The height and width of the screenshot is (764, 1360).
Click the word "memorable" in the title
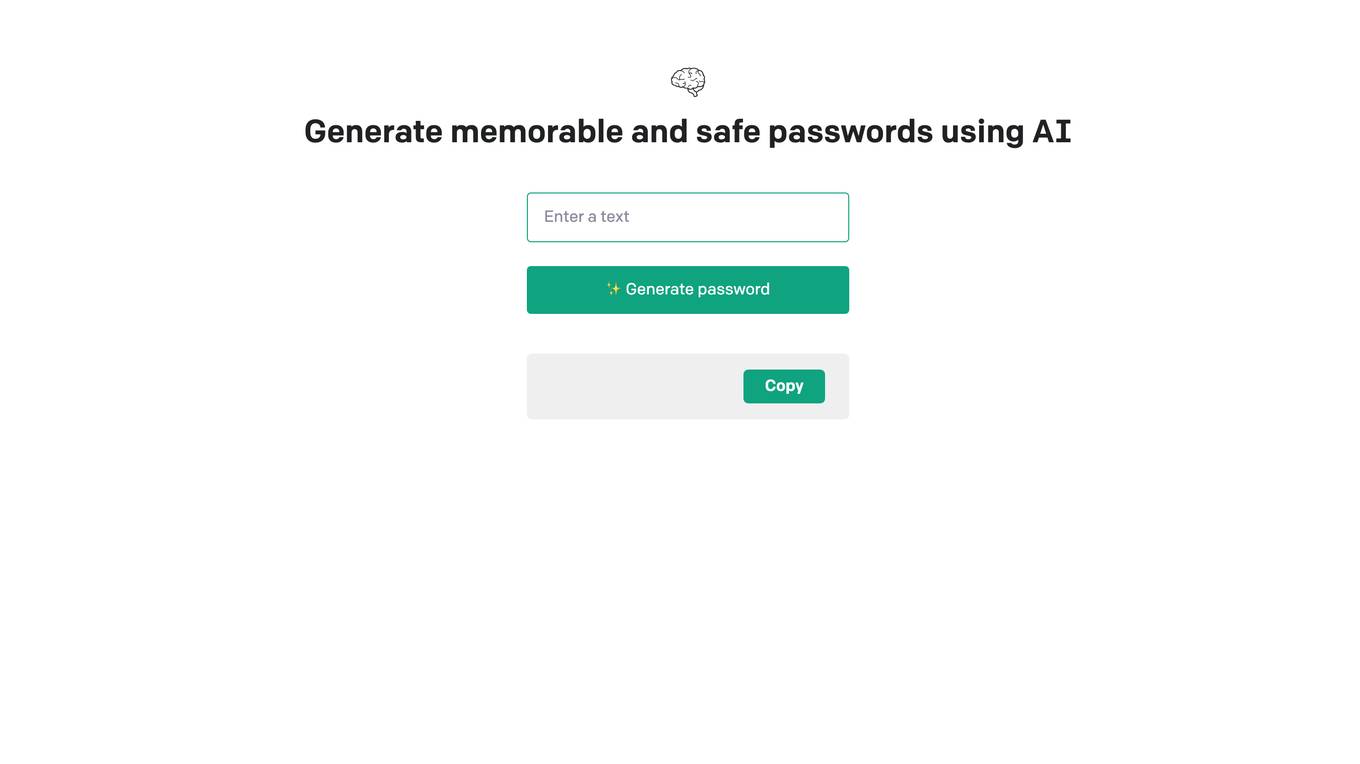pyautogui.click(x=537, y=131)
